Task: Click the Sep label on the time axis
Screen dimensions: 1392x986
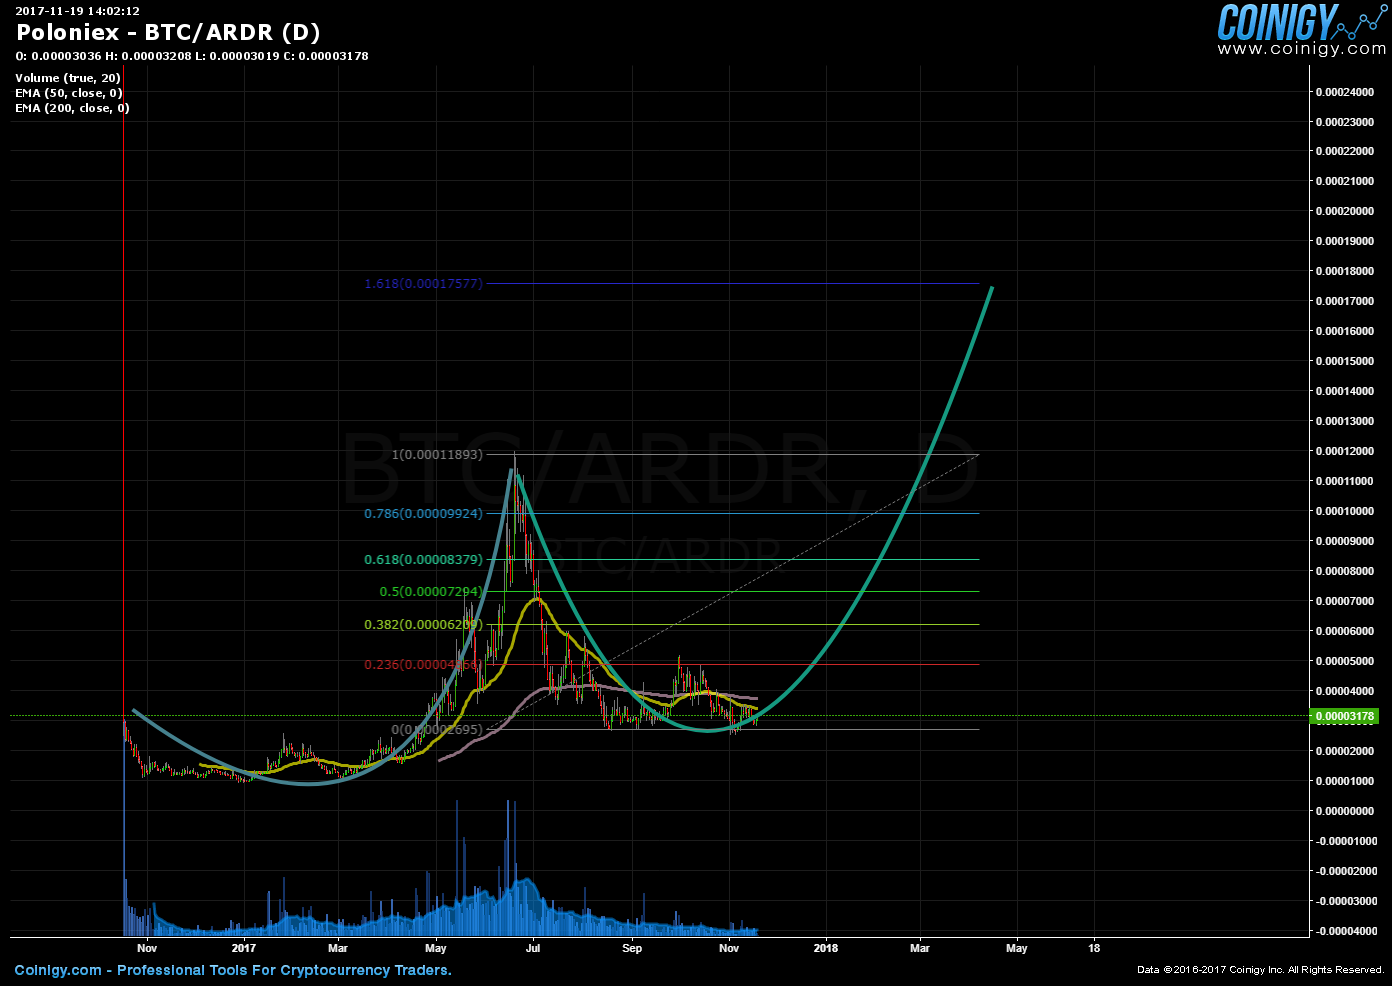Action: [632, 948]
